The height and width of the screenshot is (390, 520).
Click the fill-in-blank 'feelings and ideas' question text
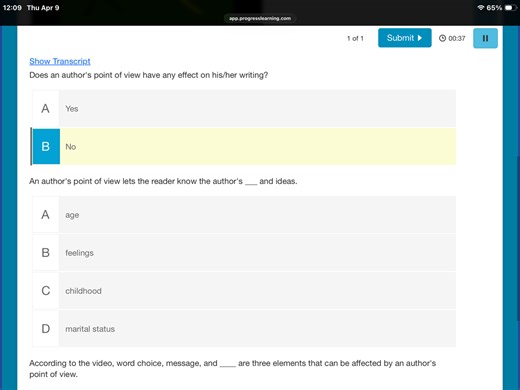(x=163, y=181)
